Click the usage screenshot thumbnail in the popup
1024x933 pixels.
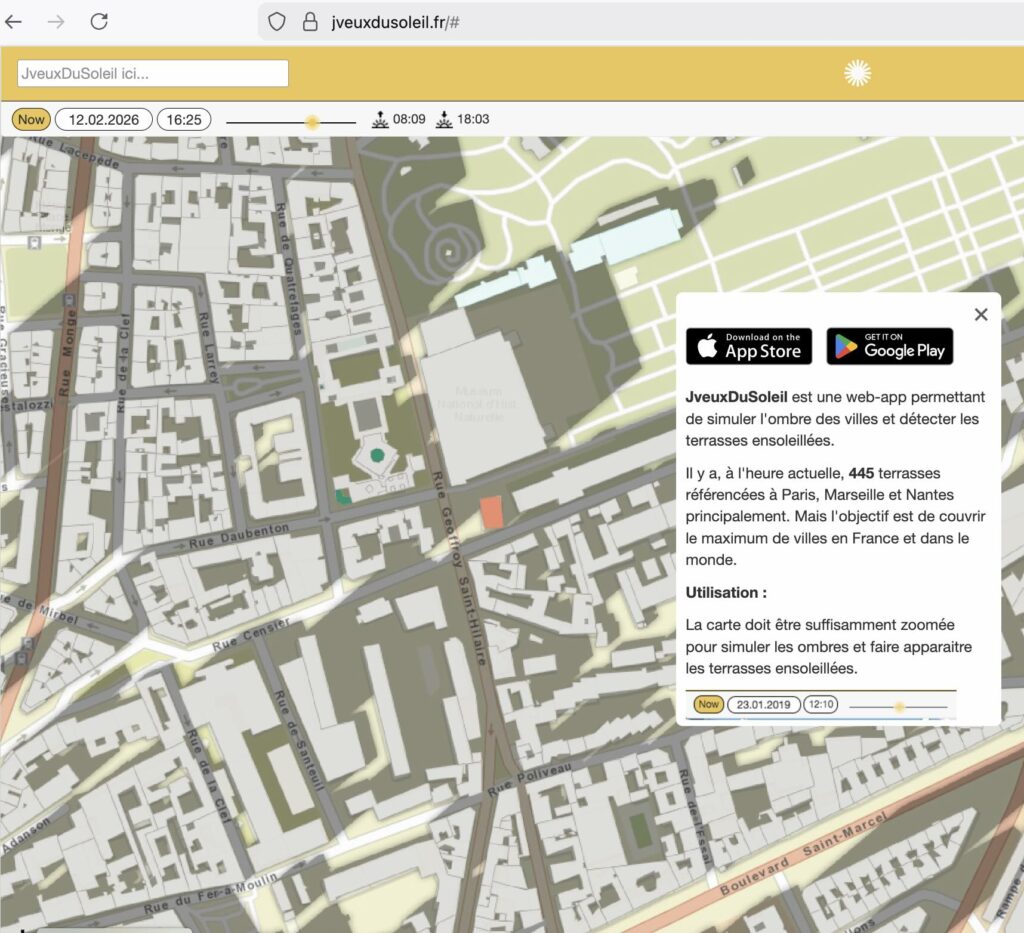[x=820, y=705]
